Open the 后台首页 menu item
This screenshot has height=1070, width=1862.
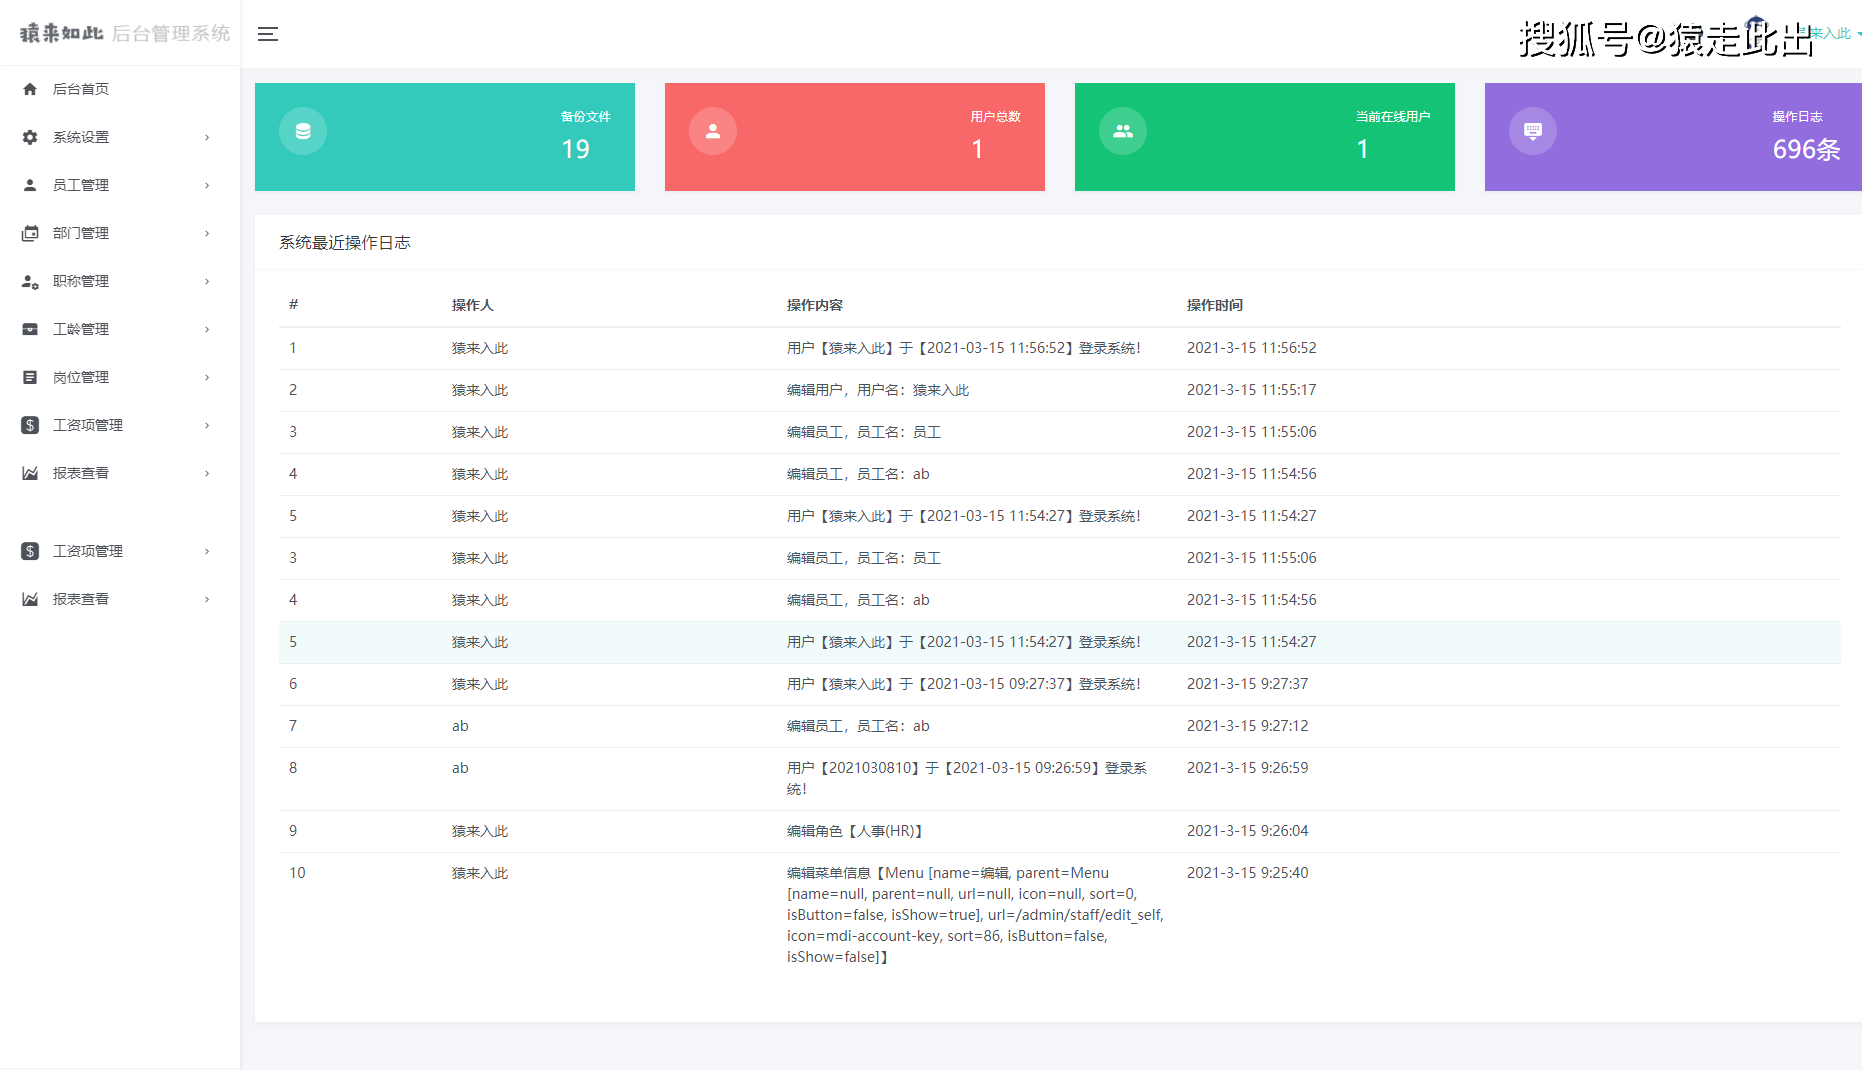pos(81,89)
